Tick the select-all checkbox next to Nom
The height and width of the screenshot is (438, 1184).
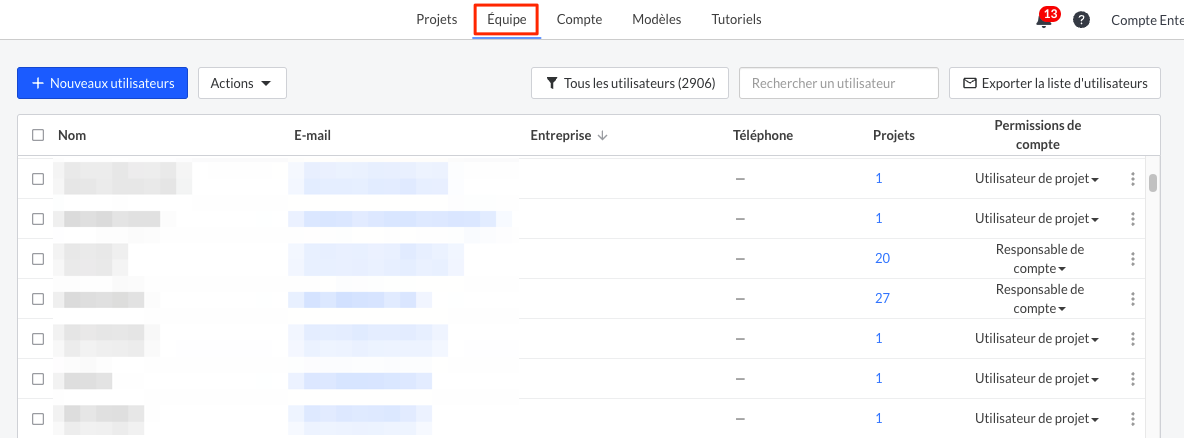(38, 135)
